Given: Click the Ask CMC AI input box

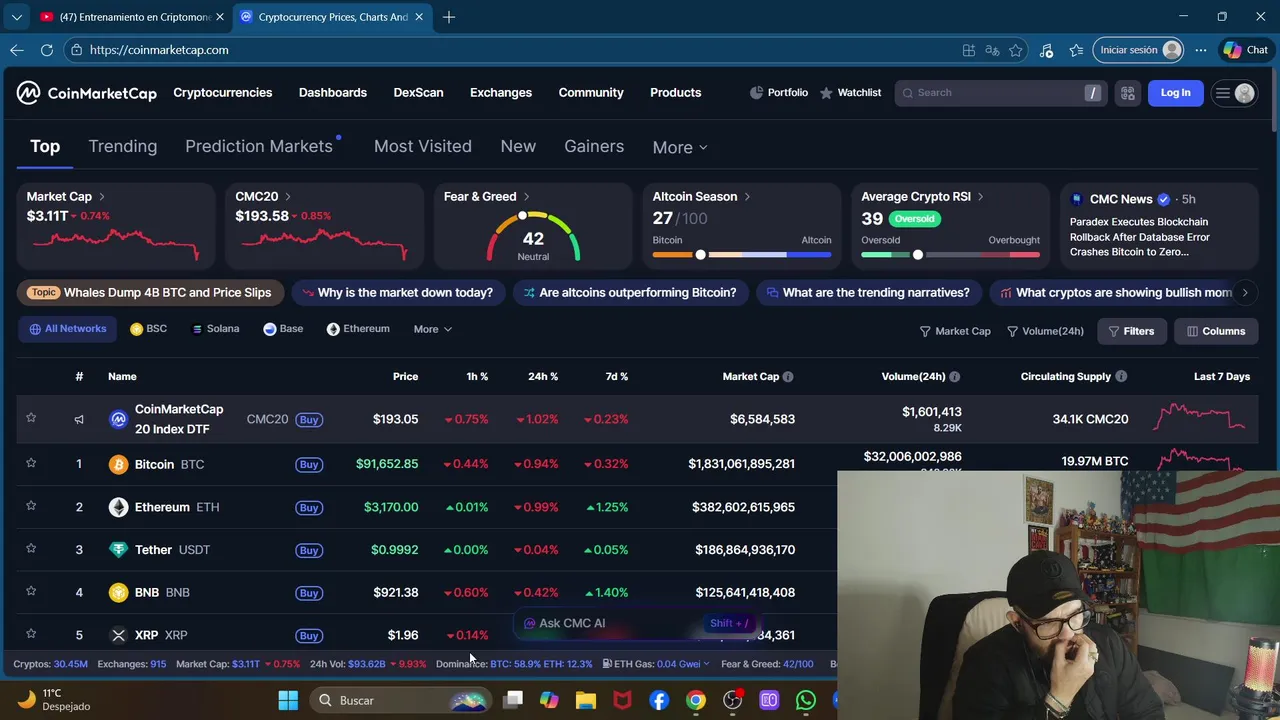Looking at the screenshot, I should (636, 623).
